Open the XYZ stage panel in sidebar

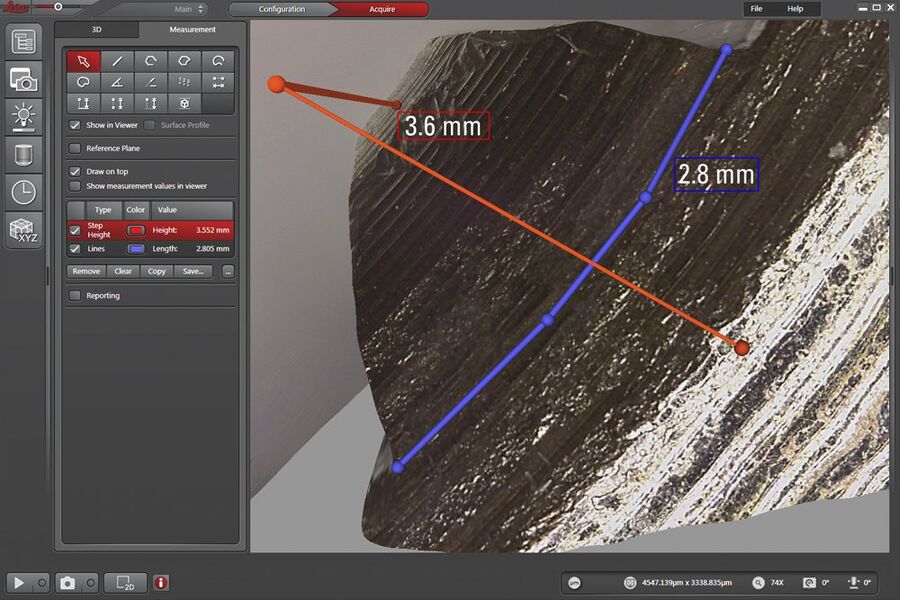click(24, 230)
